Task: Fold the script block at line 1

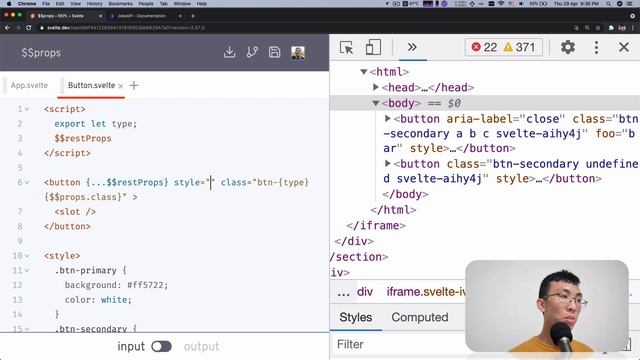Action: 27,109
